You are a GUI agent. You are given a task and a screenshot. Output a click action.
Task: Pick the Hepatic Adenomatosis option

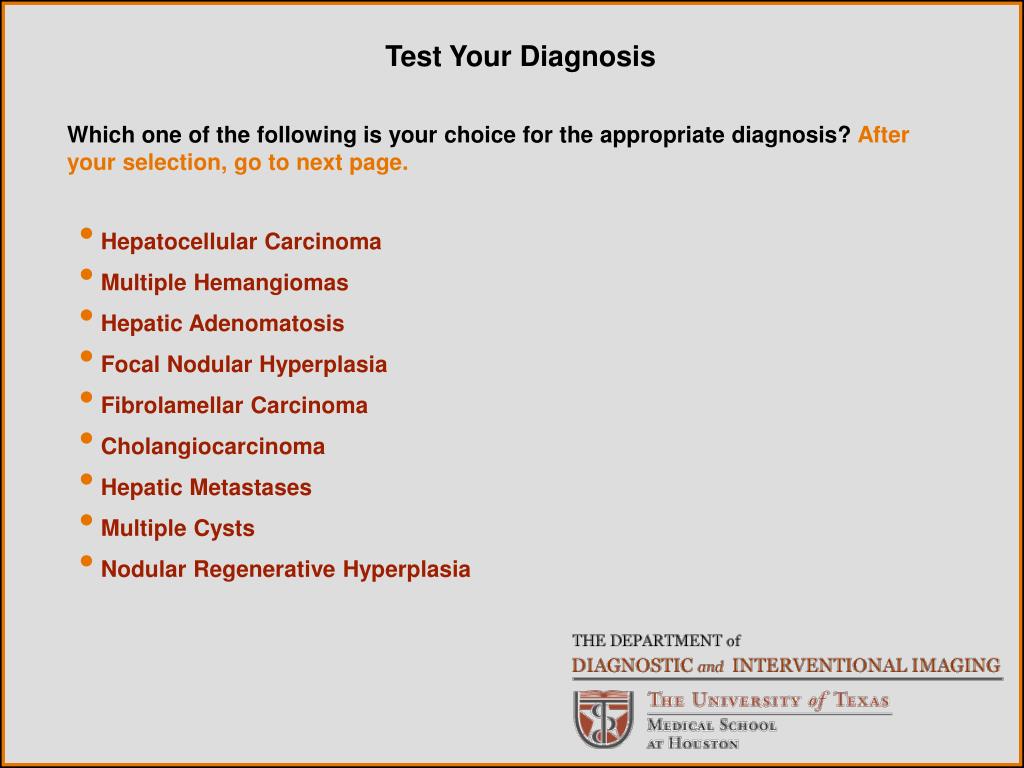223,323
